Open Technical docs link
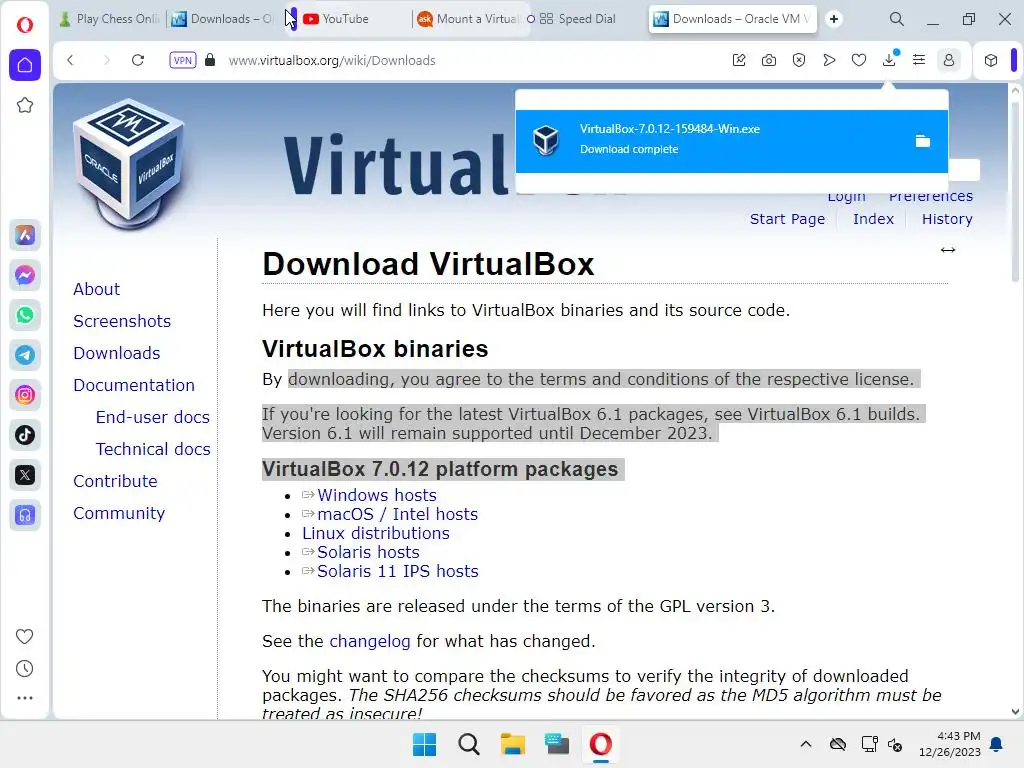Image resolution: width=1024 pixels, height=768 pixels. coord(153,449)
